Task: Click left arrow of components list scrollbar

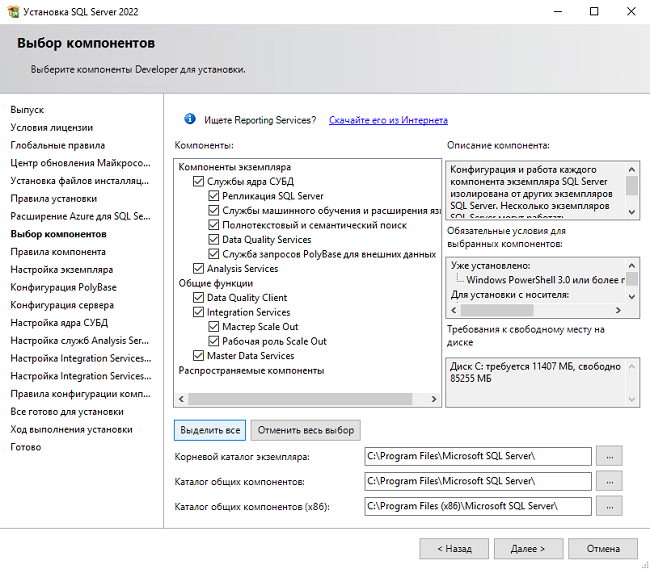Action: point(181,399)
